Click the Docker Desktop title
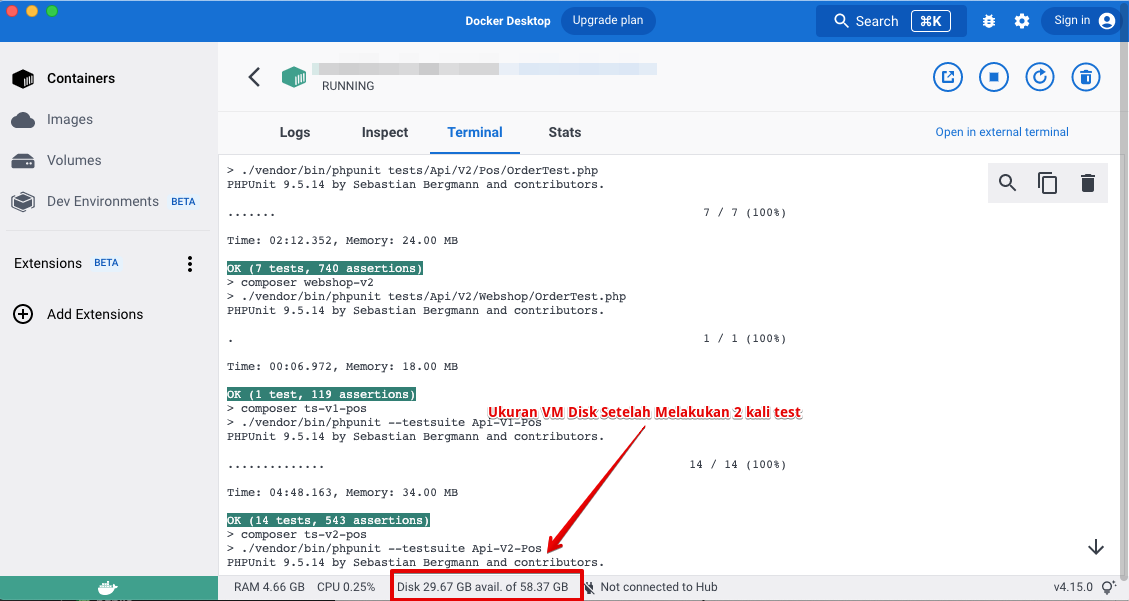Screen dimensions: 1129x601 (x=508, y=21)
